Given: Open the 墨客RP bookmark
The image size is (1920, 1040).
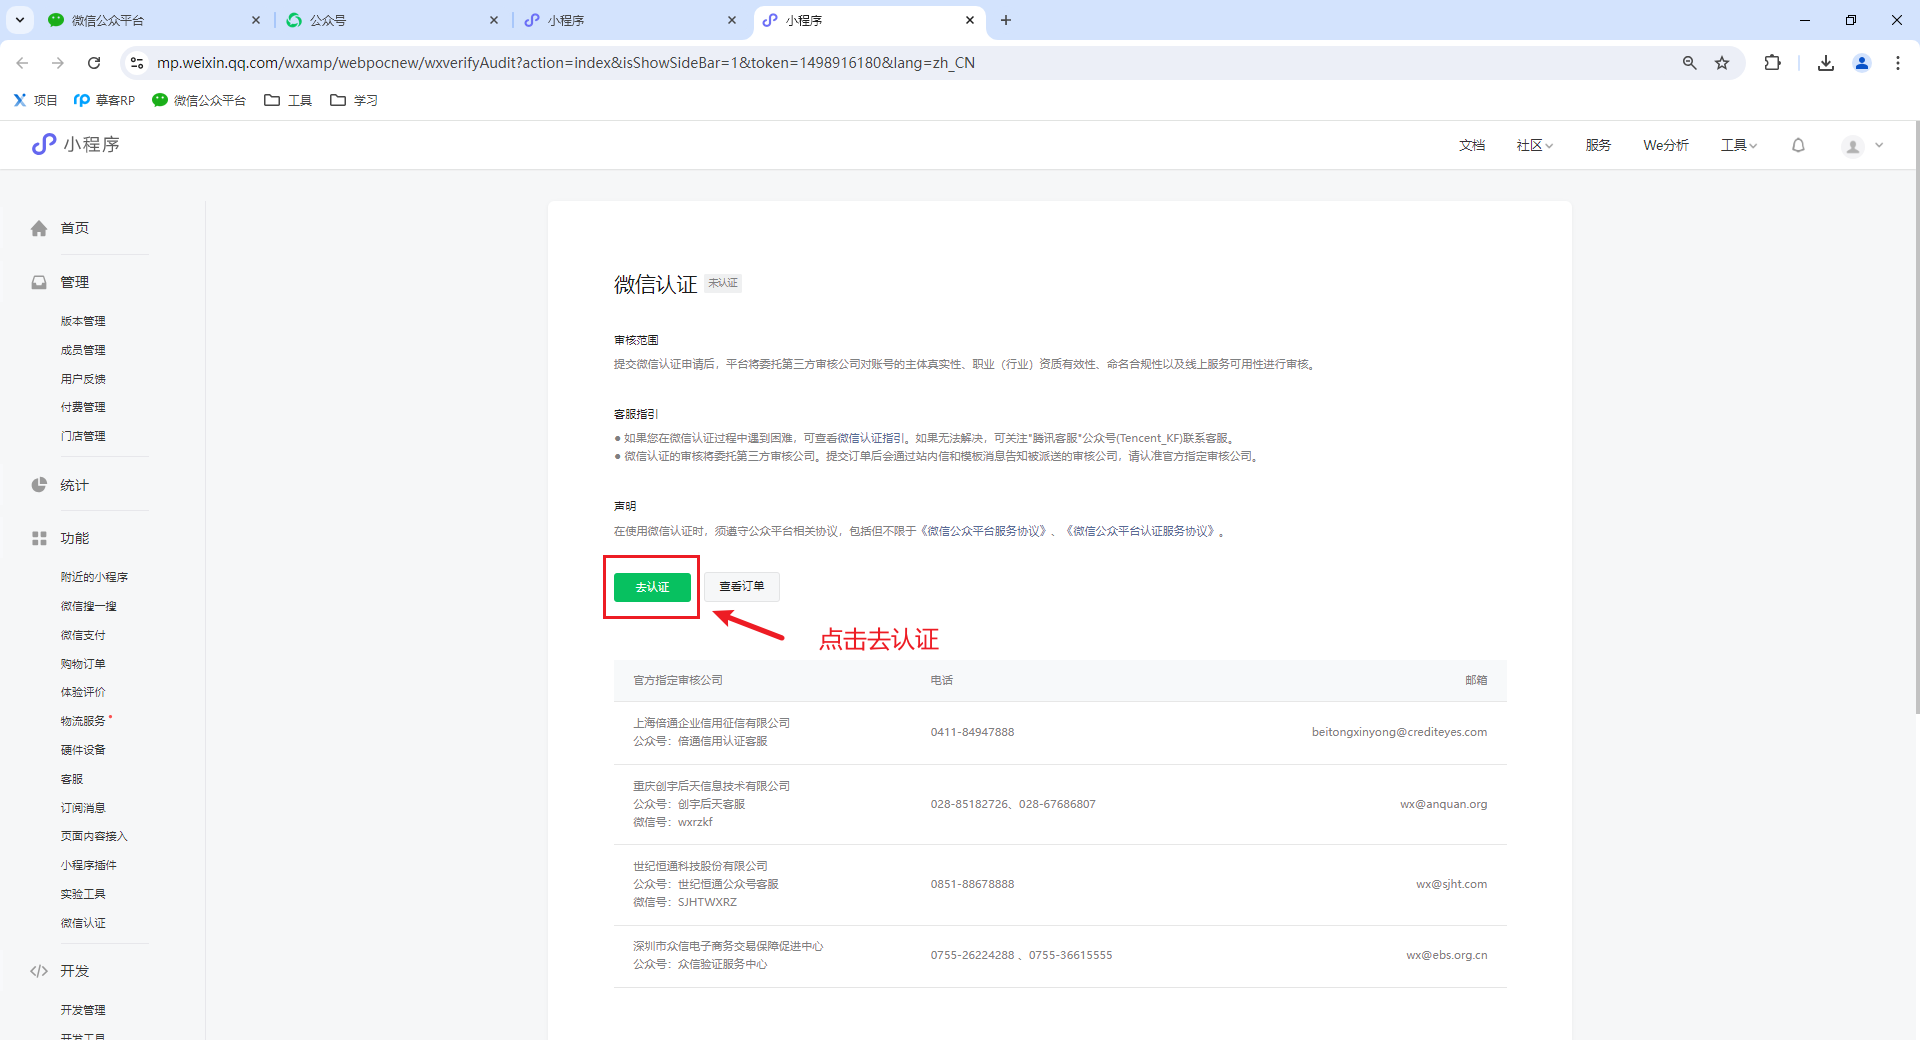Looking at the screenshot, I should 104,100.
